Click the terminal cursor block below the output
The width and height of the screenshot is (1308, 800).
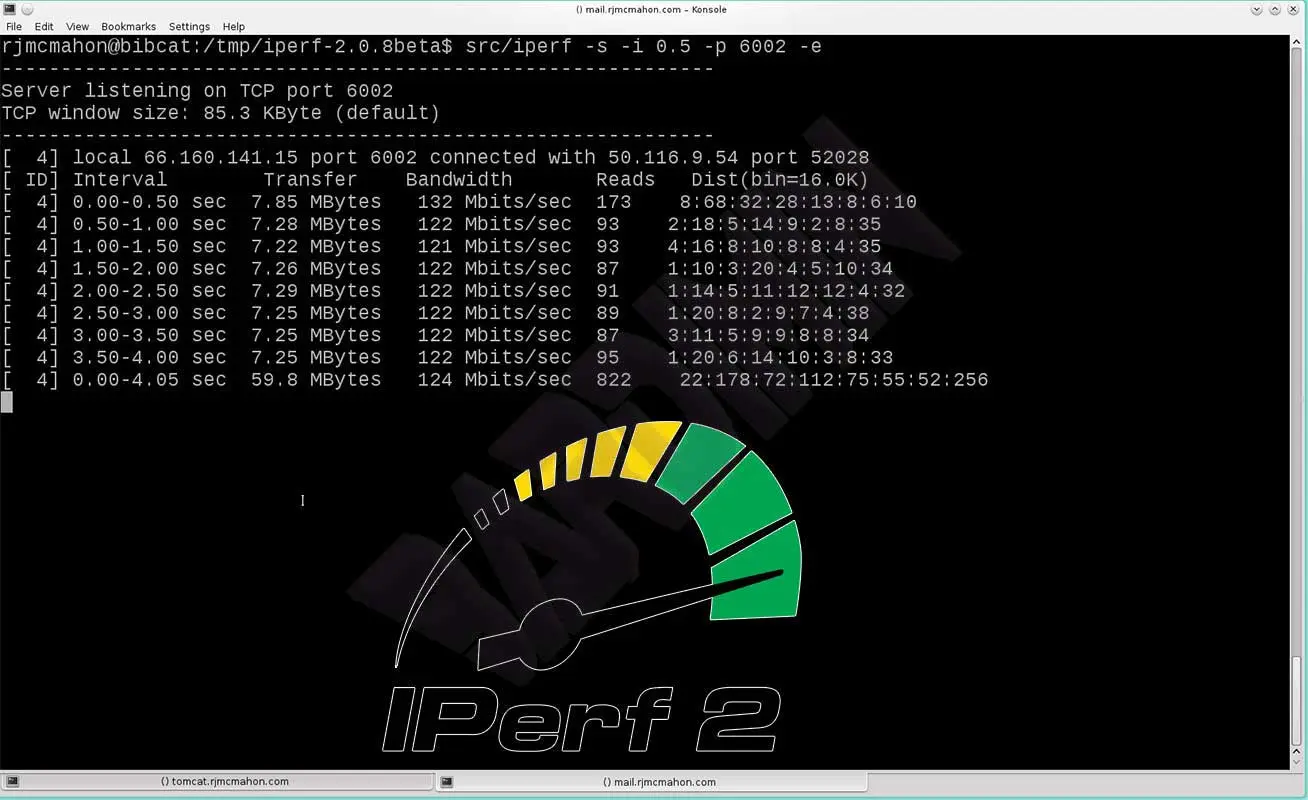(7, 402)
